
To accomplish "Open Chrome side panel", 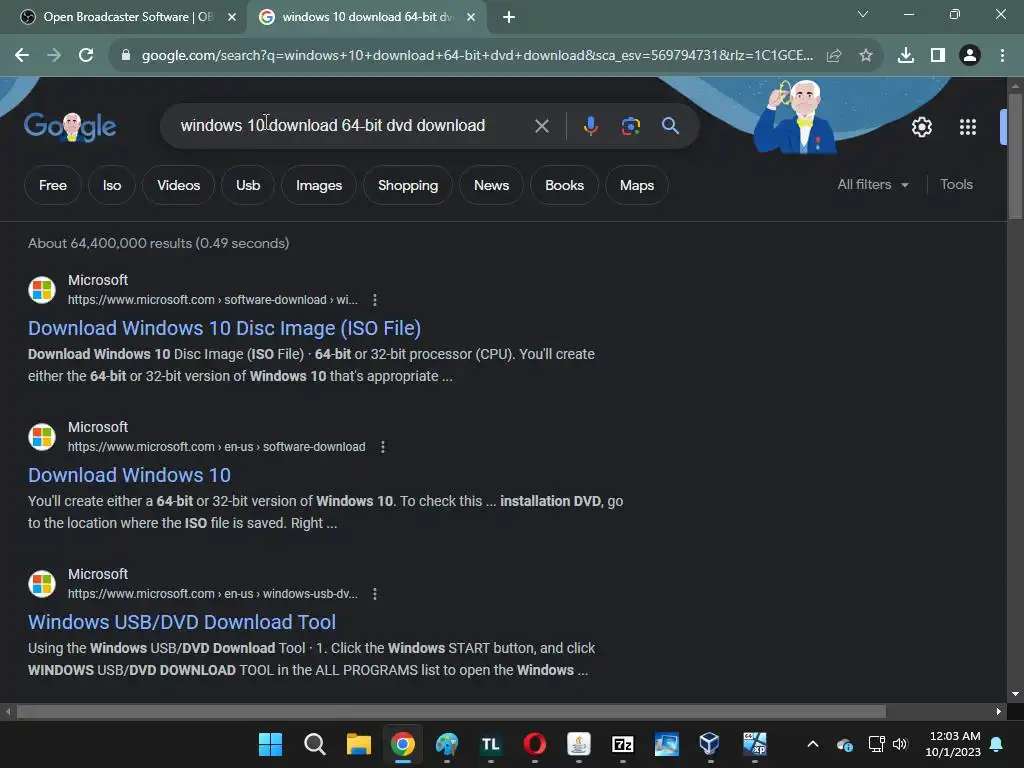I will coord(938,56).
